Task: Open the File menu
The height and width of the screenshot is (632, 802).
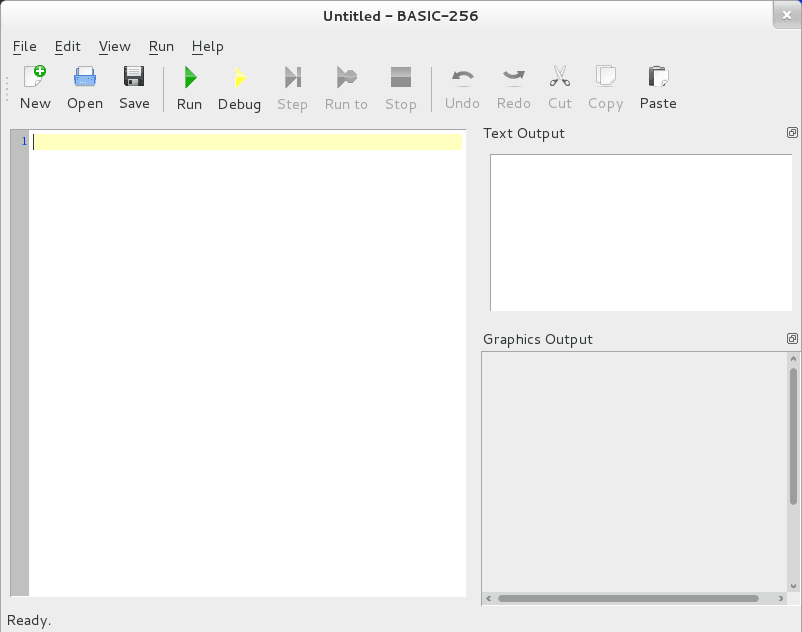Action: coord(25,47)
